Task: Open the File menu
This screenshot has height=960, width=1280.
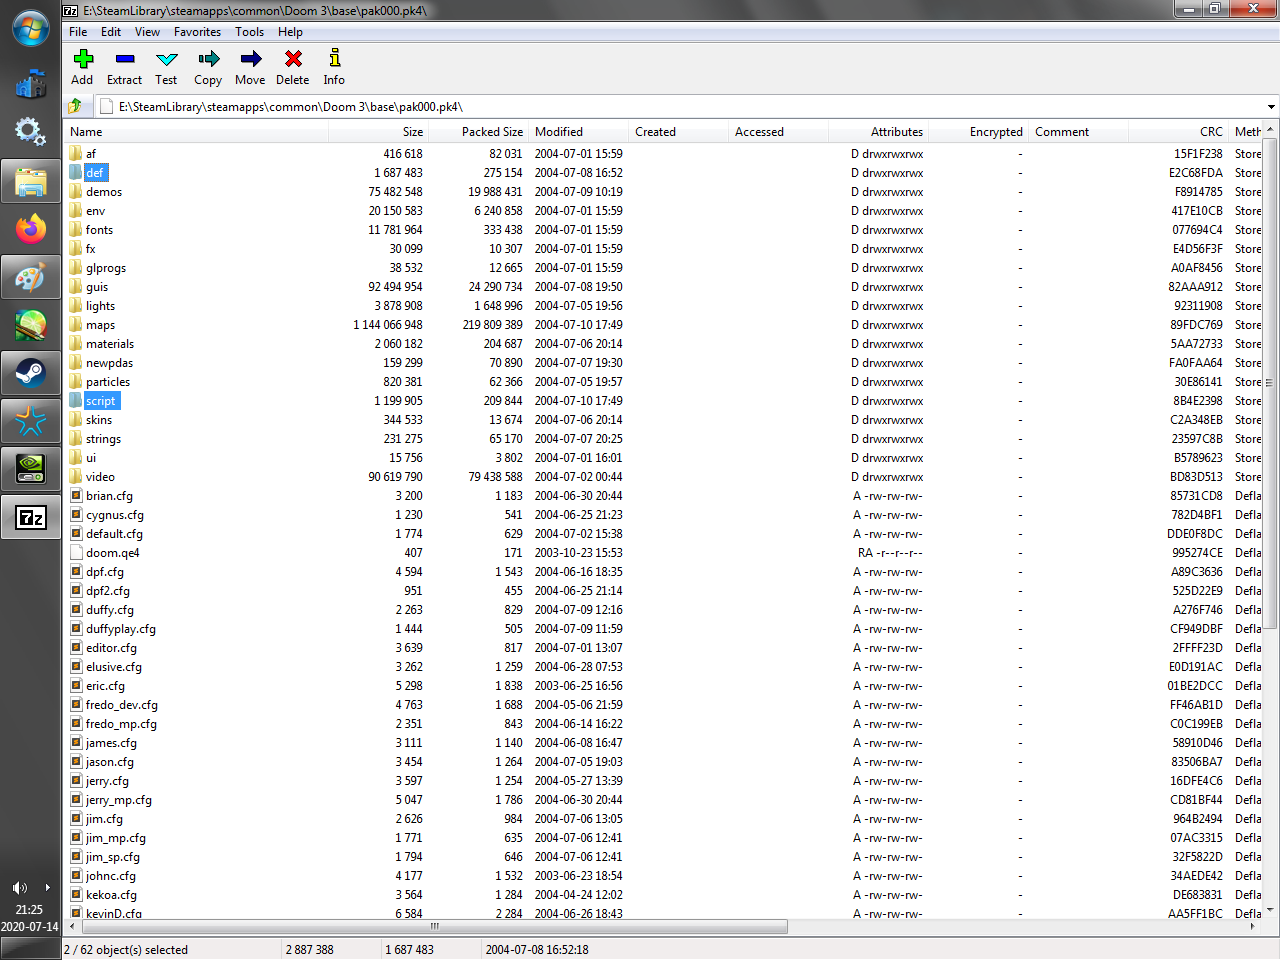Action: pyautogui.click(x=78, y=32)
